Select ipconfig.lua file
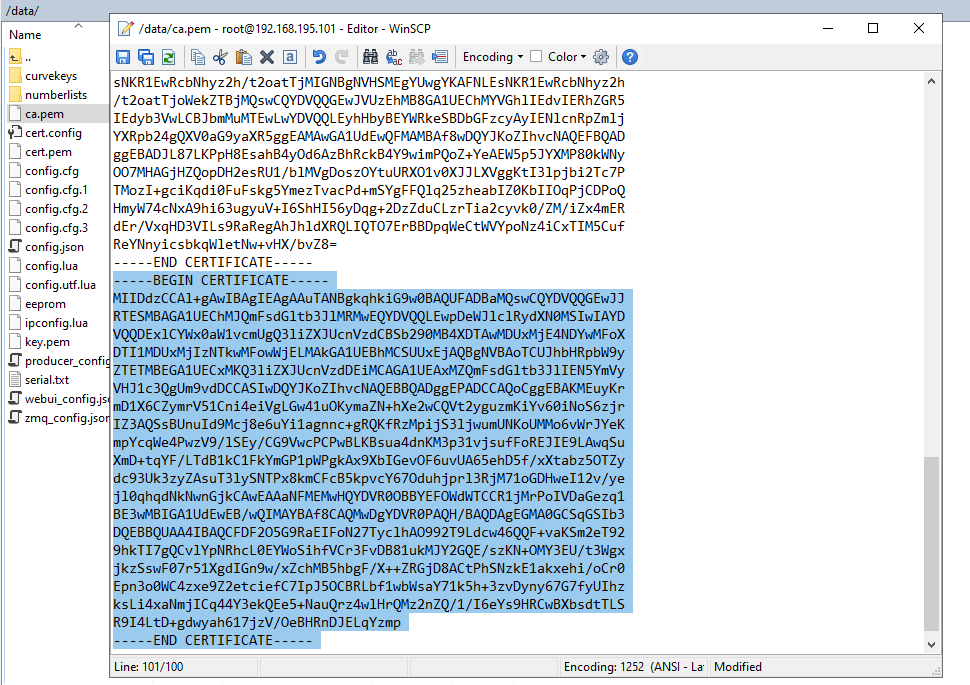The height and width of the screenshot is (685, 970). pyautogui.click(x=56, y=323)
